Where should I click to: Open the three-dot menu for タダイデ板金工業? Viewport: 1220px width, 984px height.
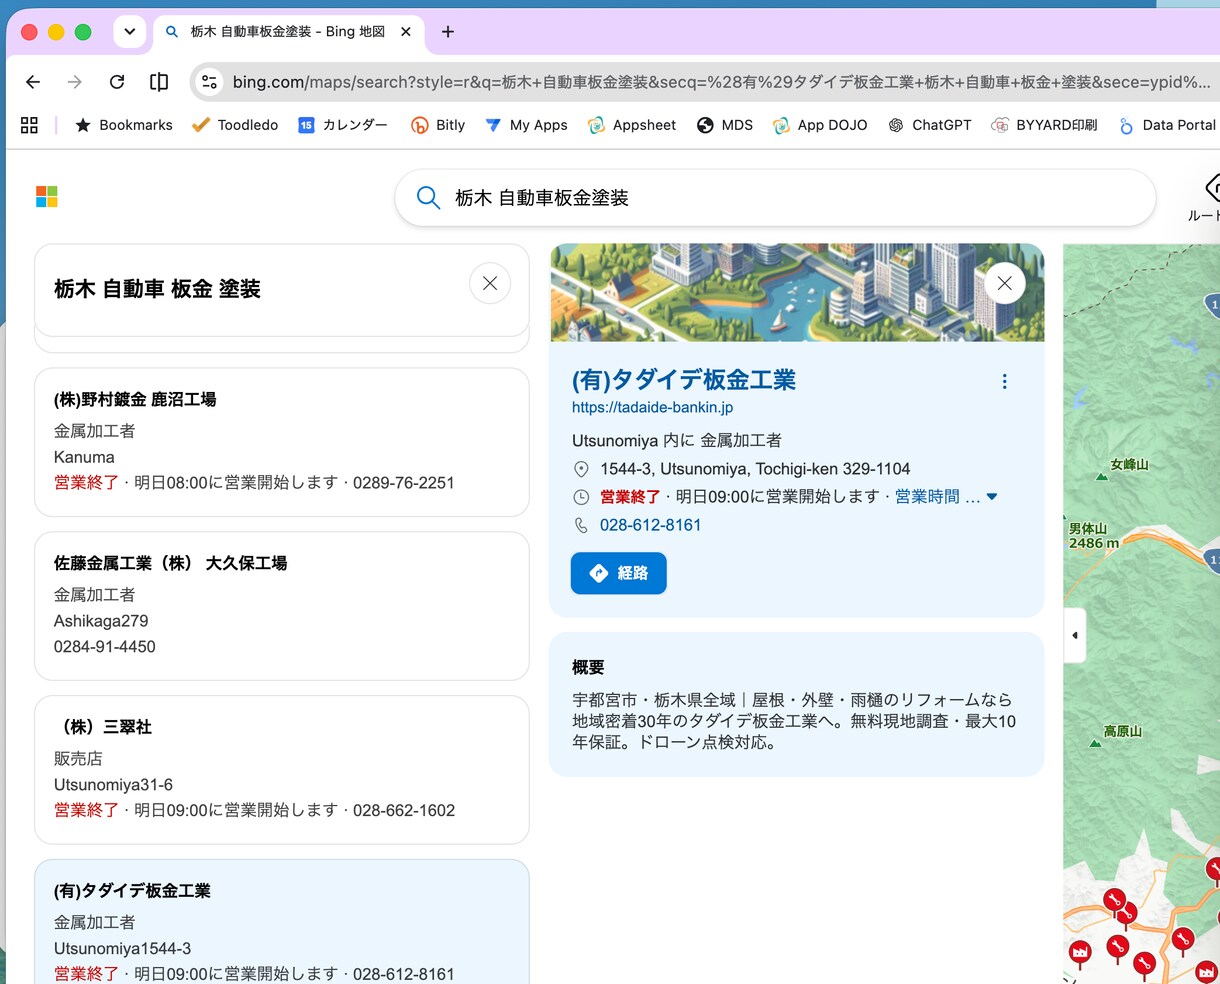(1004, 381)
